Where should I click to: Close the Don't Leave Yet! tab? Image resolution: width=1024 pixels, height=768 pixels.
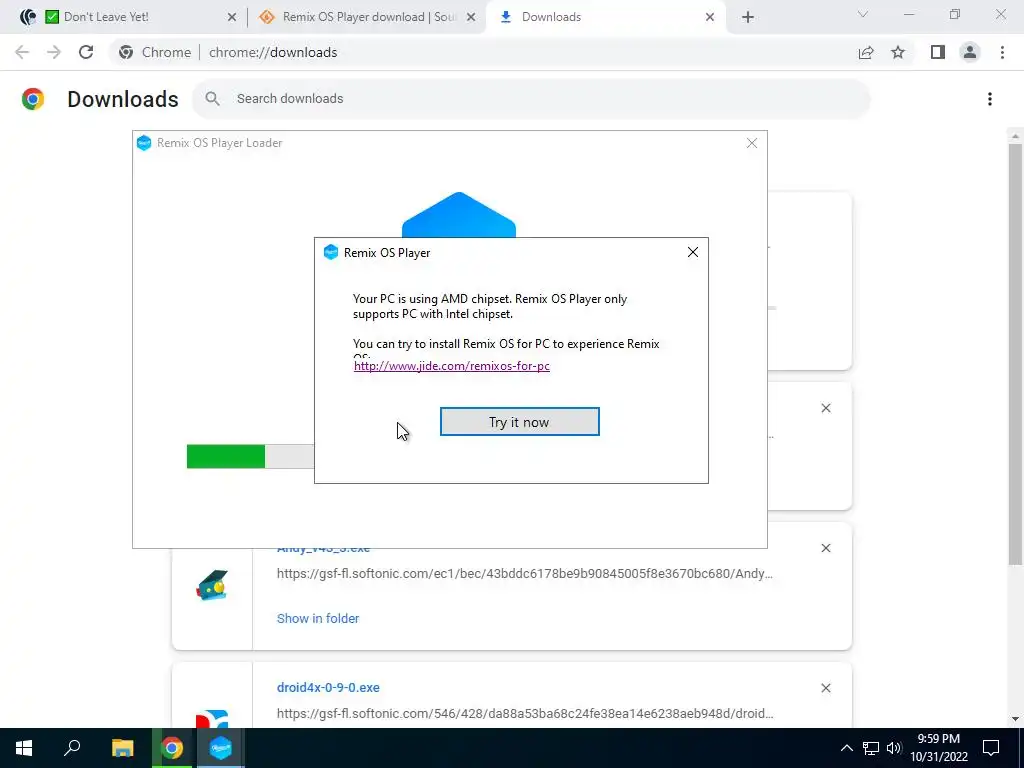click(232, 18)
